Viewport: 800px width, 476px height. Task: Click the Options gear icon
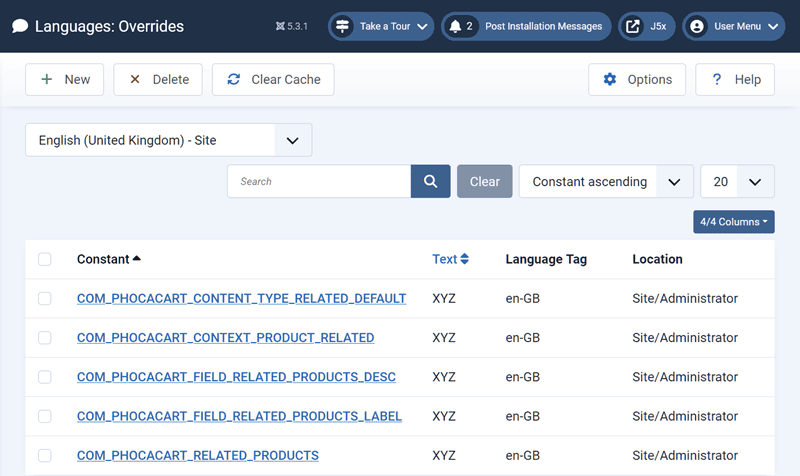pyautogui.click(x=610, y=80)
